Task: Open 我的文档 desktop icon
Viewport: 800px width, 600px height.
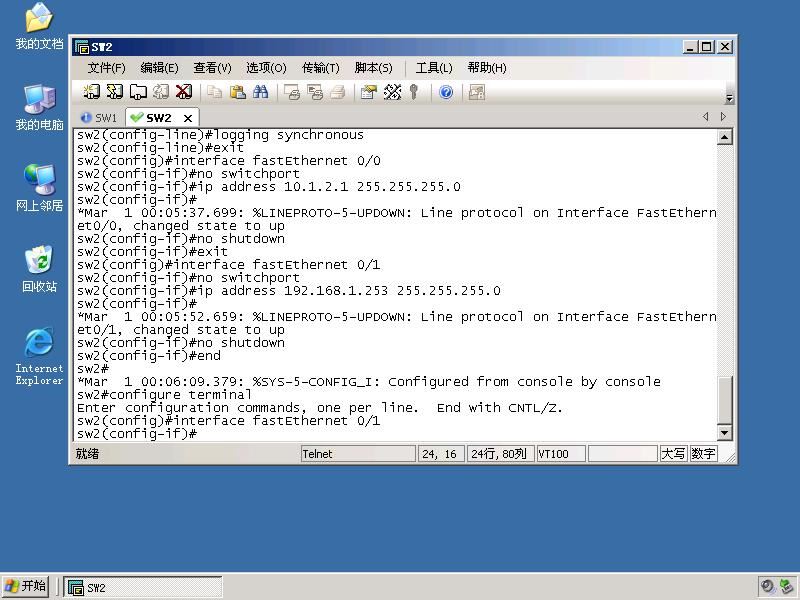Action: coord(39,27)
